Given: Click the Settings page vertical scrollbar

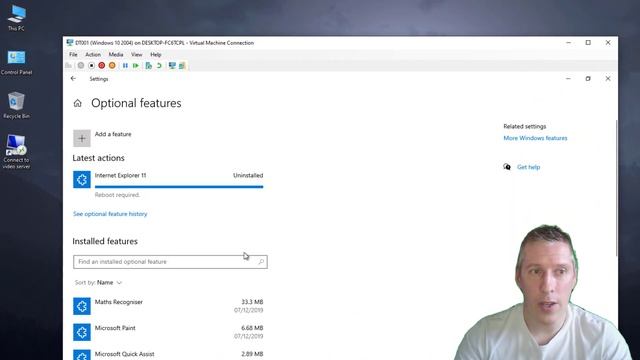Looking at the screenshot, I should tap(616, 188).
